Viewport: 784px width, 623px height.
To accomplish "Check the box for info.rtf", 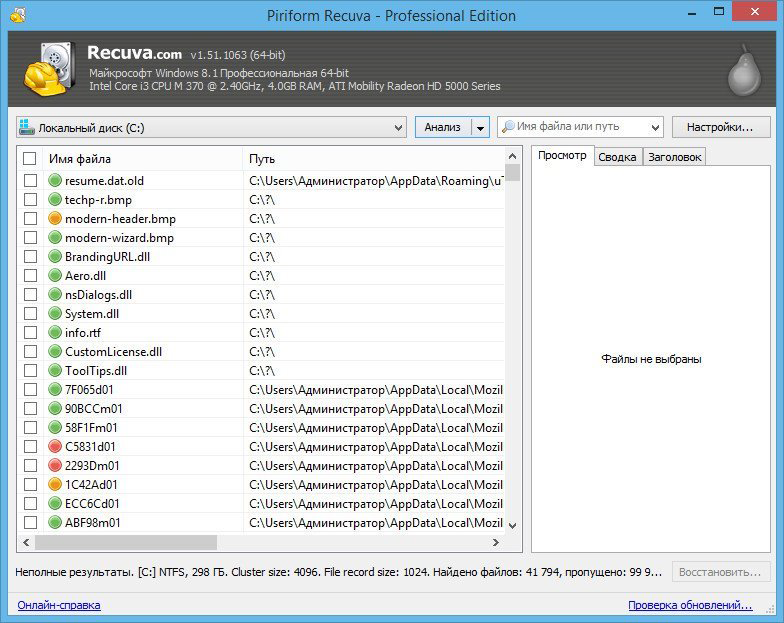I will click(30, 332).
